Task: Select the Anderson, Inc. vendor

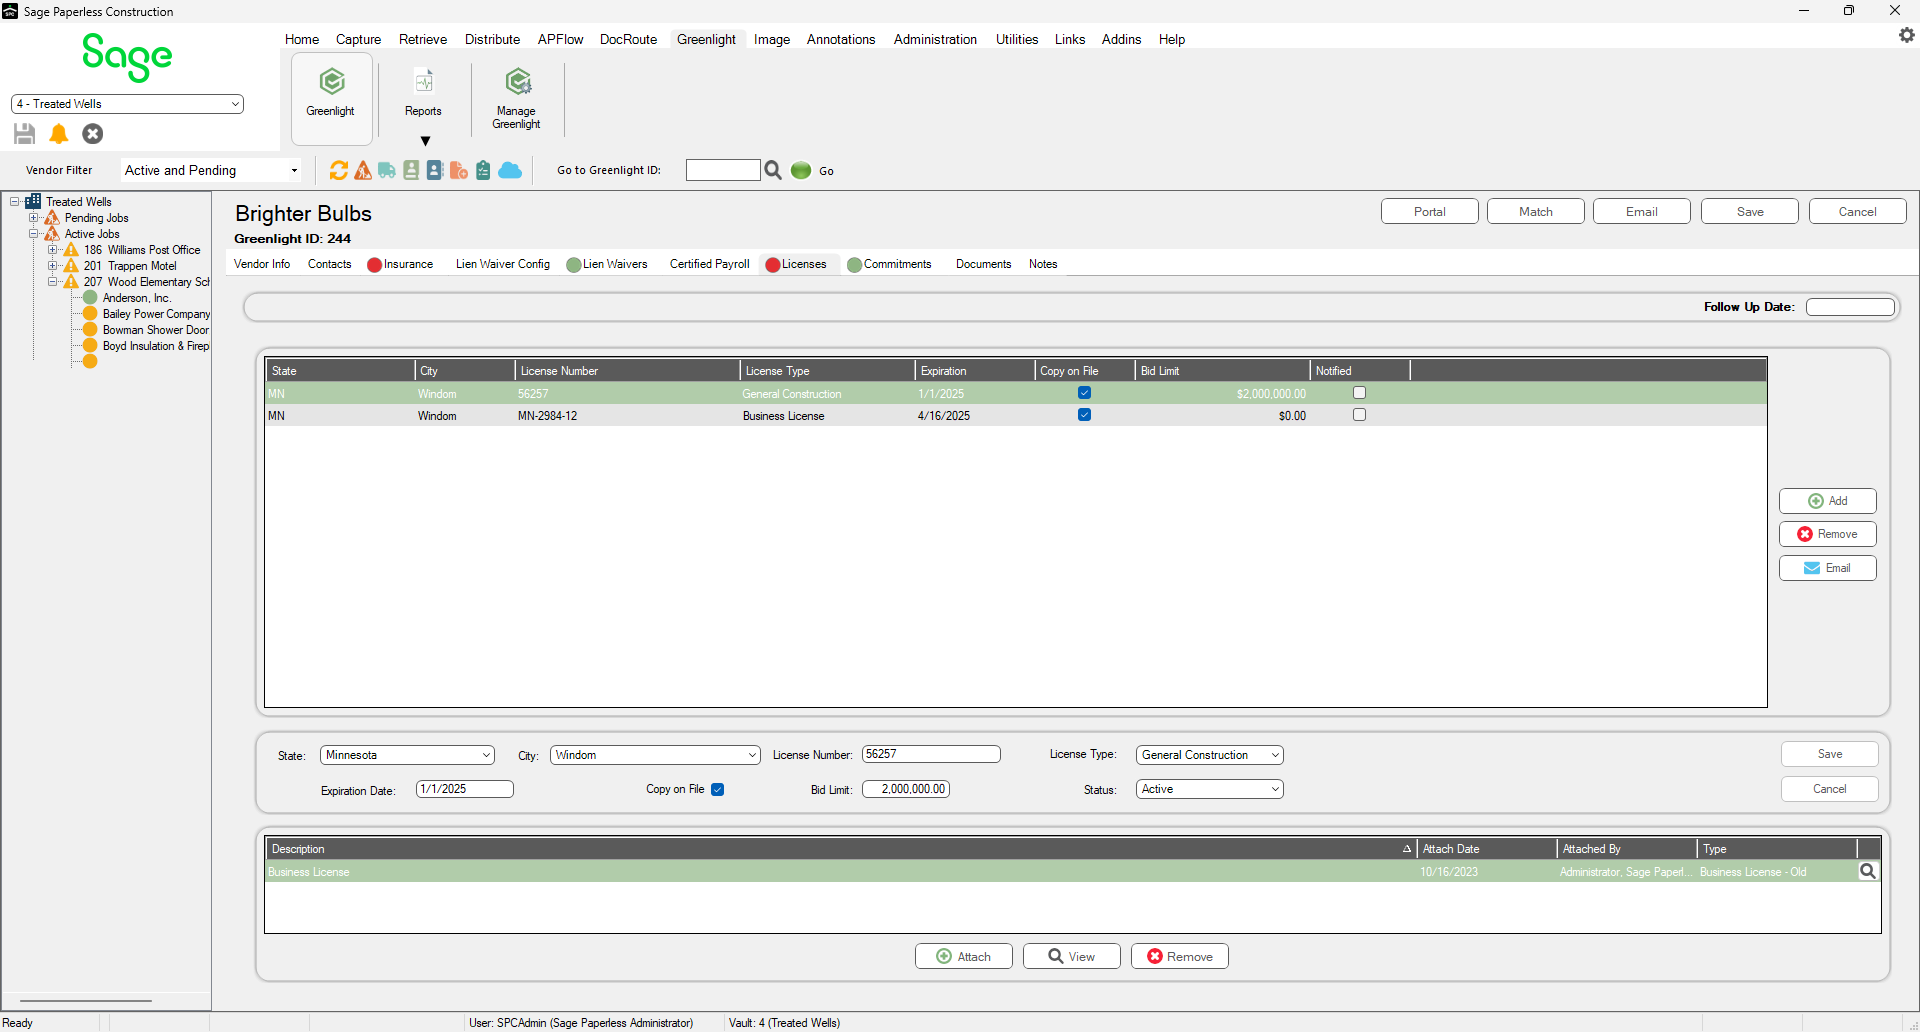Action: [x=137, y=298]
